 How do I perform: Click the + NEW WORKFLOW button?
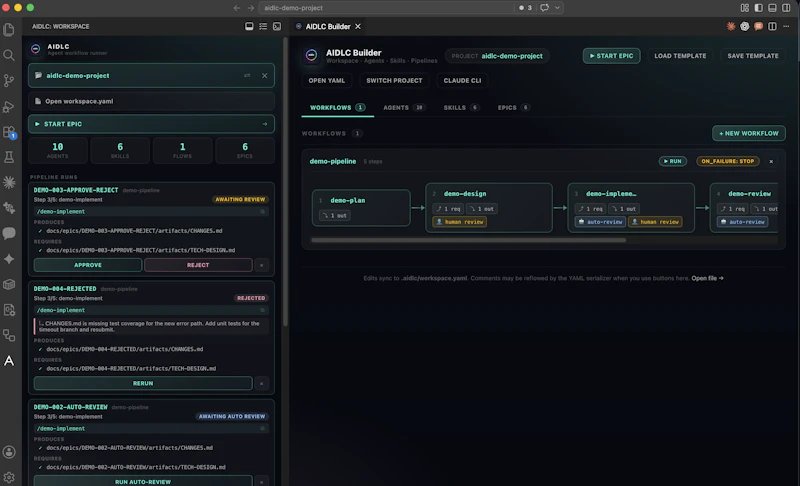pos(748,133)
